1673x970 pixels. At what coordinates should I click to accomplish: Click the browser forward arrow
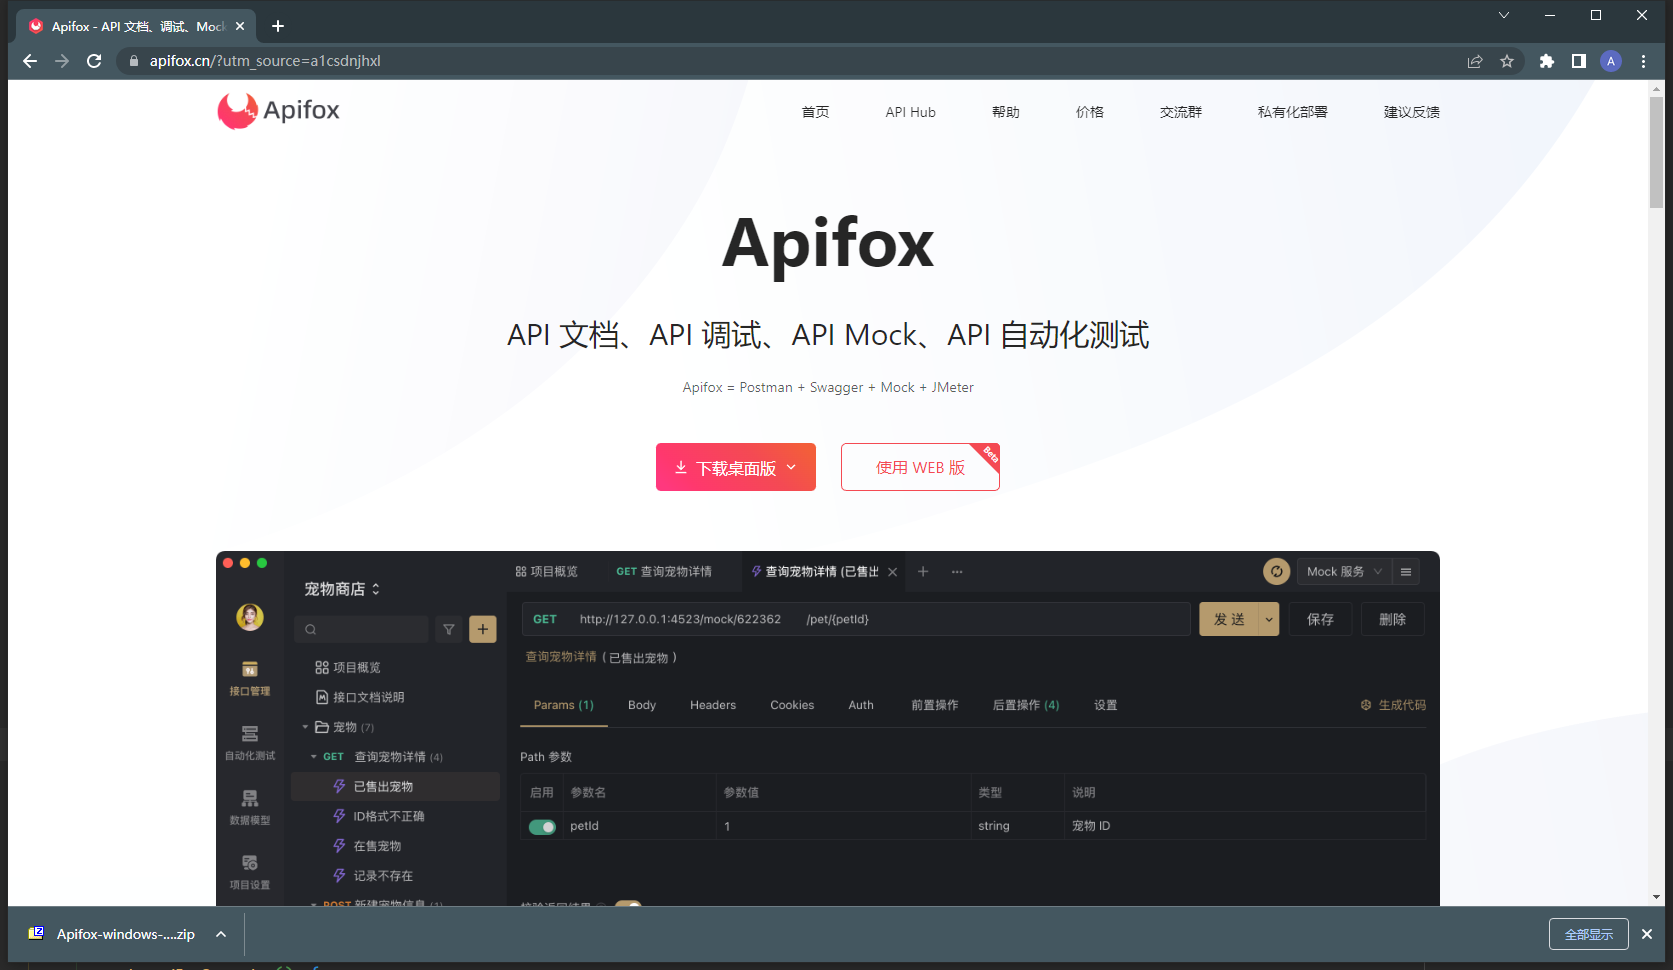[62, 61]
